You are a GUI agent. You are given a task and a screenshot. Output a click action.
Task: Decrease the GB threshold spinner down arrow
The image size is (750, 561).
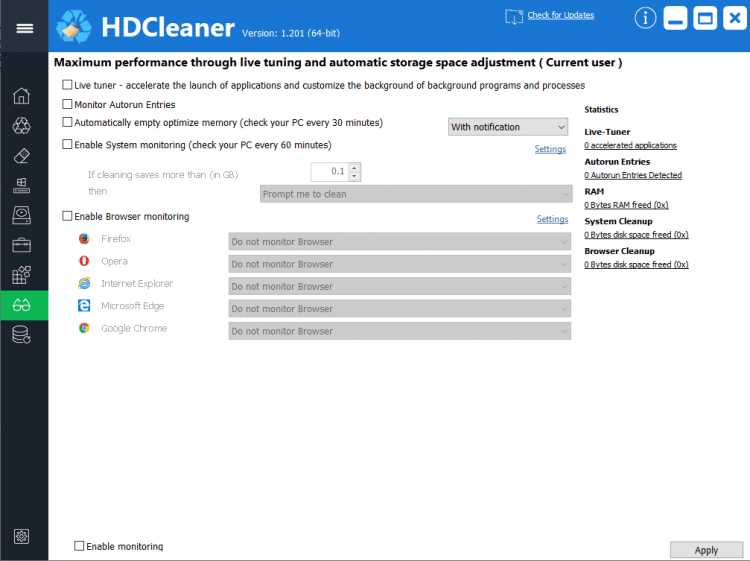[354, 176]
